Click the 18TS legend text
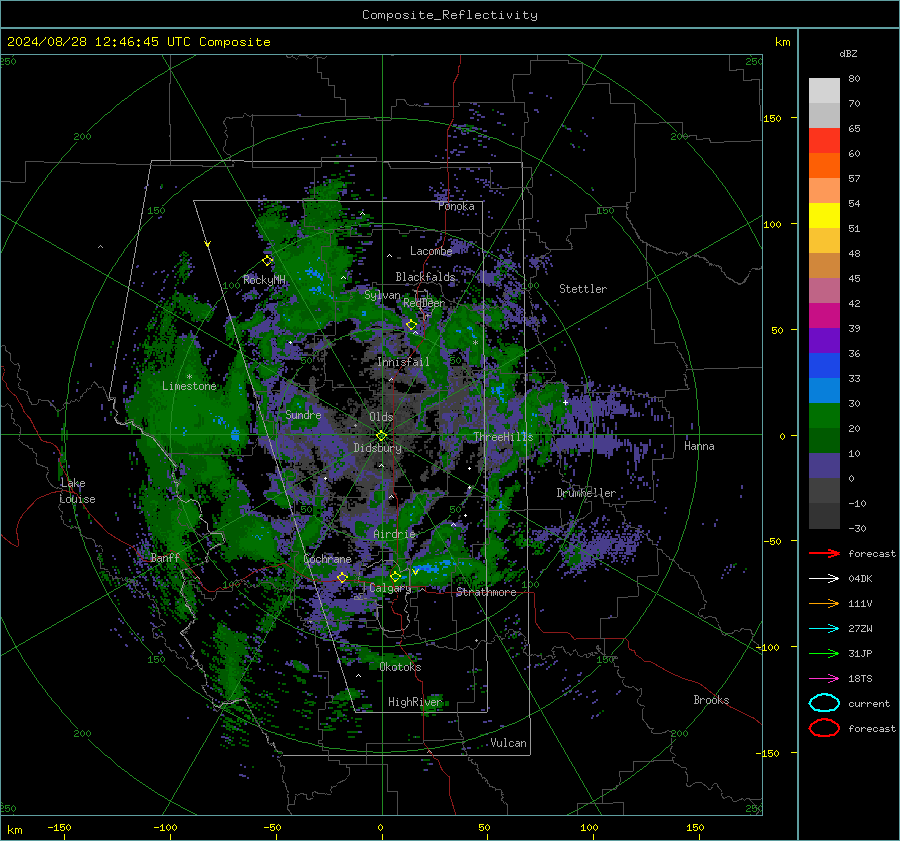 pos(860,679)
